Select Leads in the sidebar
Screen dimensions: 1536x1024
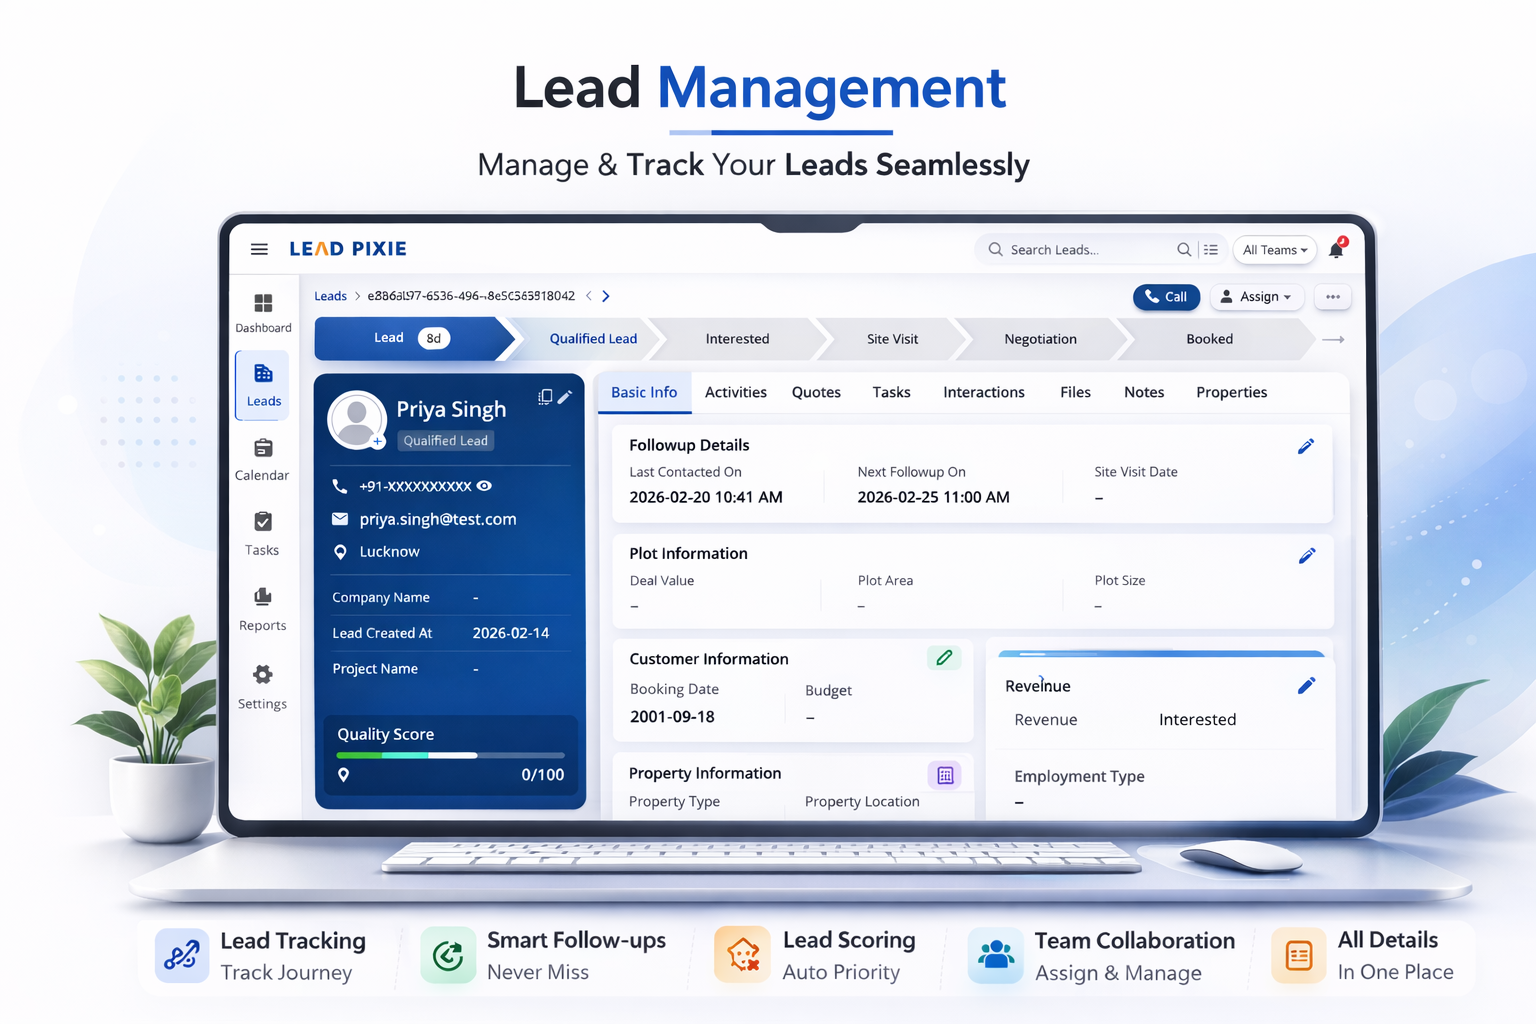[x=263, y=385]
